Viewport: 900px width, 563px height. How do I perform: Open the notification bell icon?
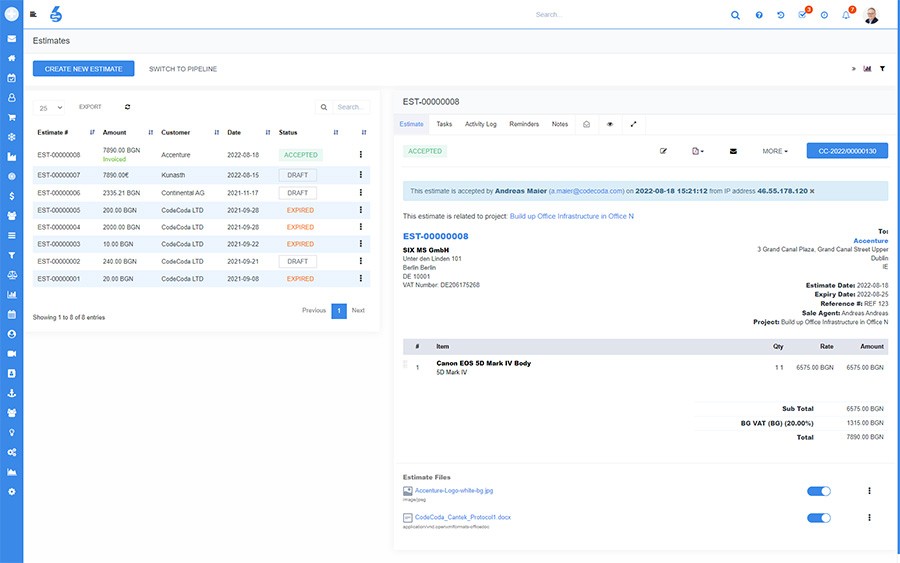[x=846, y=15]
